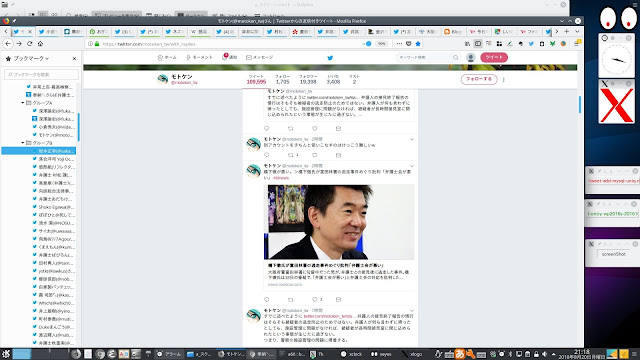Open the Firefox library icon

467,44
